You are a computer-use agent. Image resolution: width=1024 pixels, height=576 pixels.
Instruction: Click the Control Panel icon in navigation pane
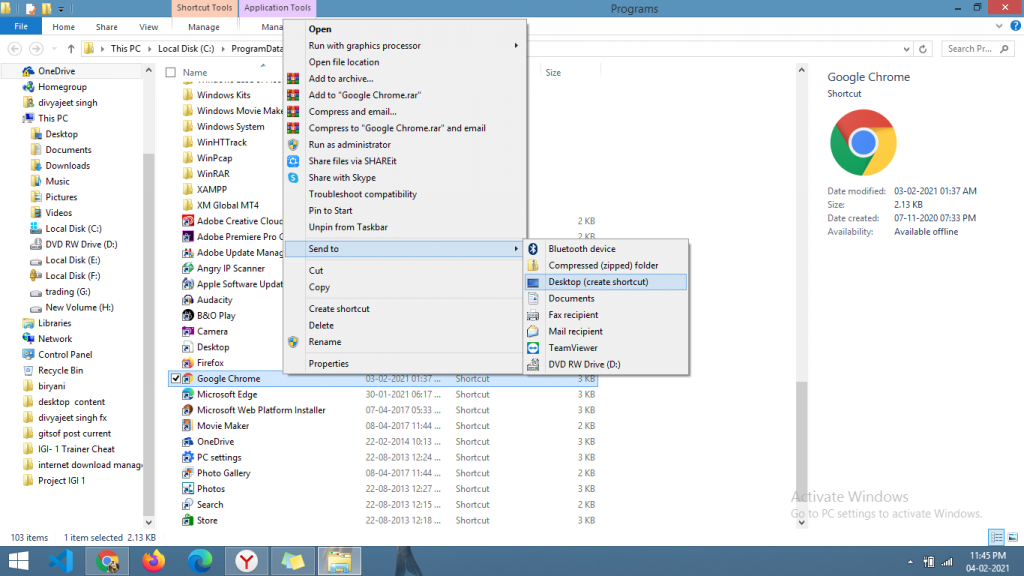point(27,355)
